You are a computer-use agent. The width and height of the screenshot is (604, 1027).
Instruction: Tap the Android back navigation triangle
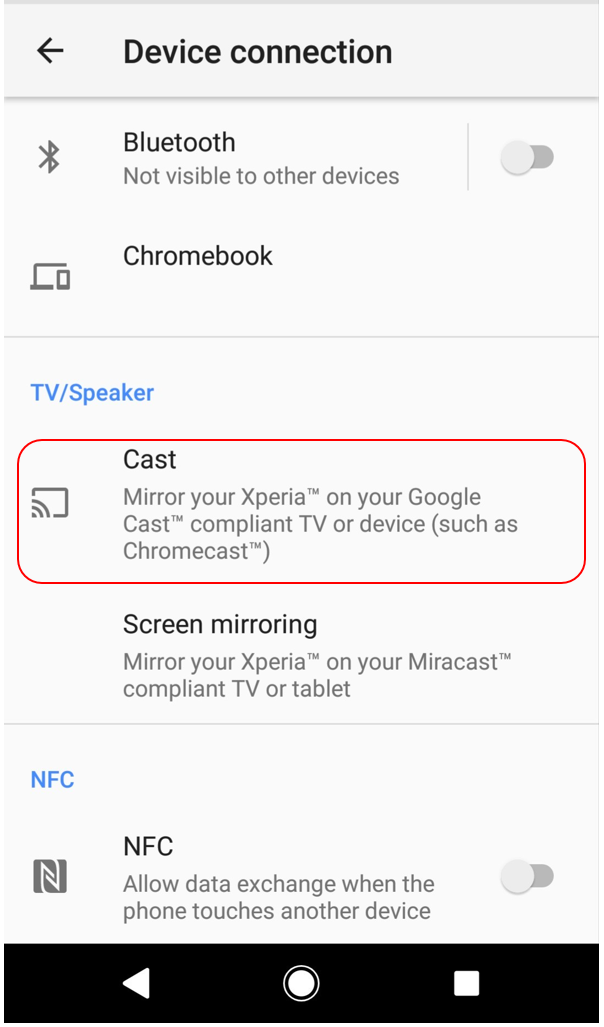click(x=137, y=983)
